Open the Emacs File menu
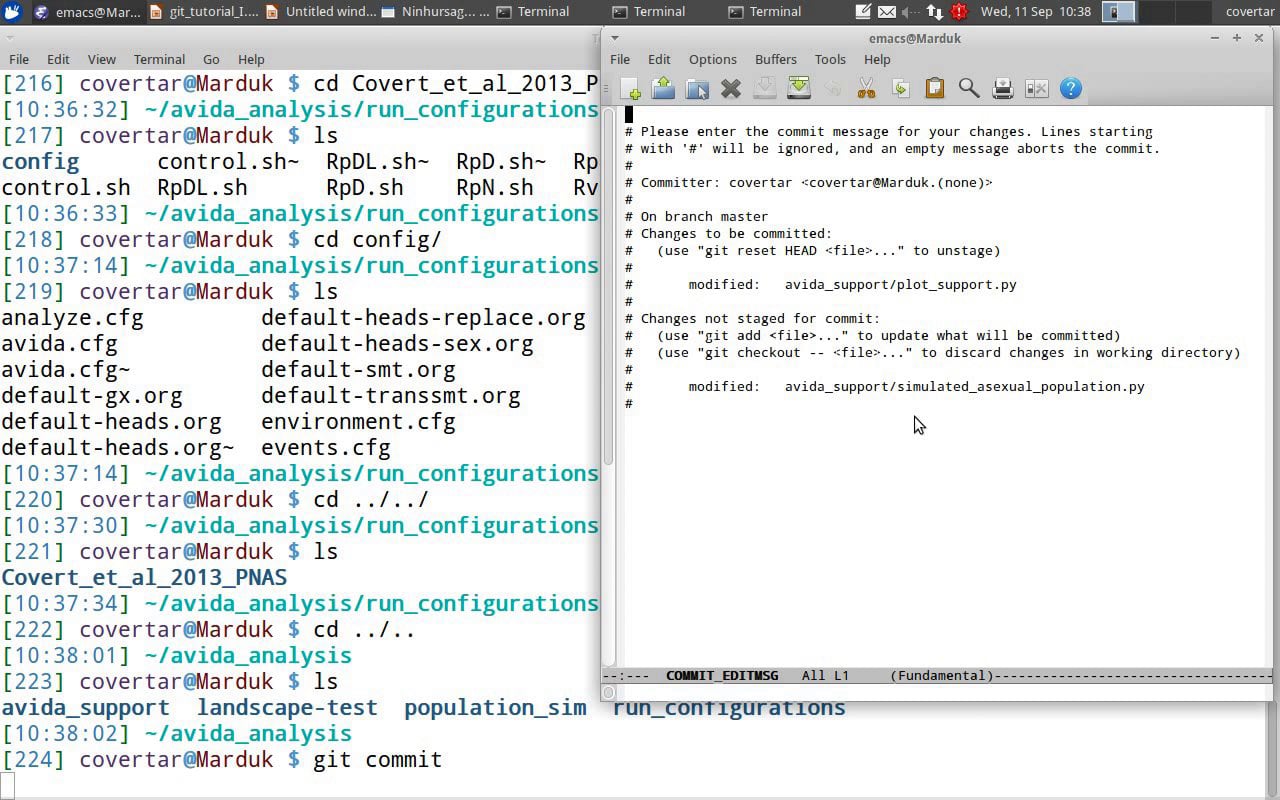The image size is (1280, 800). 620,59
